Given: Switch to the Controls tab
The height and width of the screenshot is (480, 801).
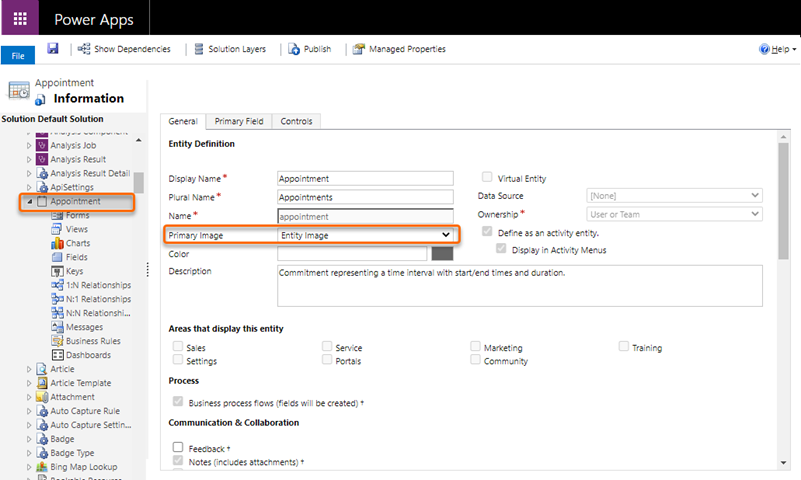Looking at the screenshot, I should pos(296,122).
